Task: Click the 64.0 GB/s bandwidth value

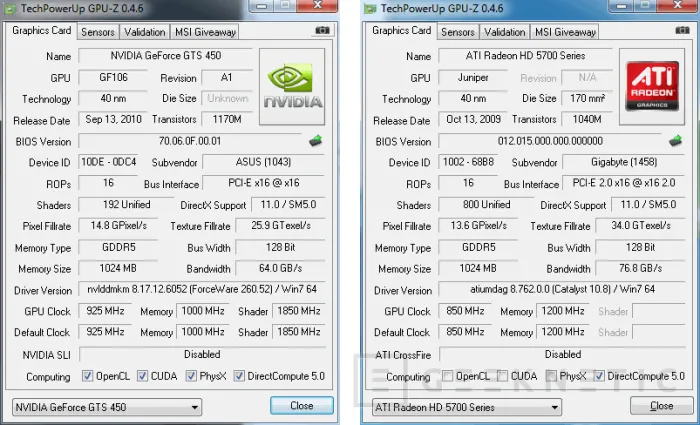Action: click(281, 268)
